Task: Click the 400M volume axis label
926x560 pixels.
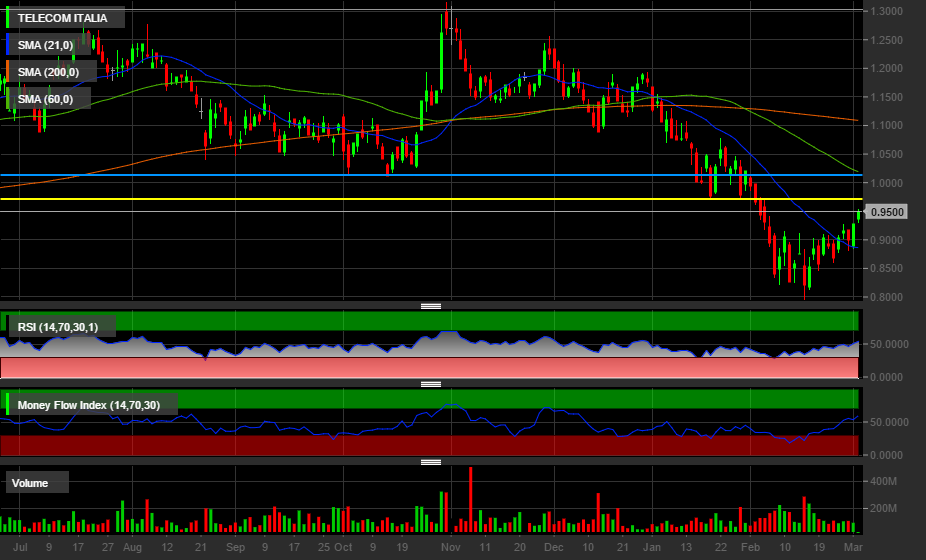Action: [x=883, y=481]
